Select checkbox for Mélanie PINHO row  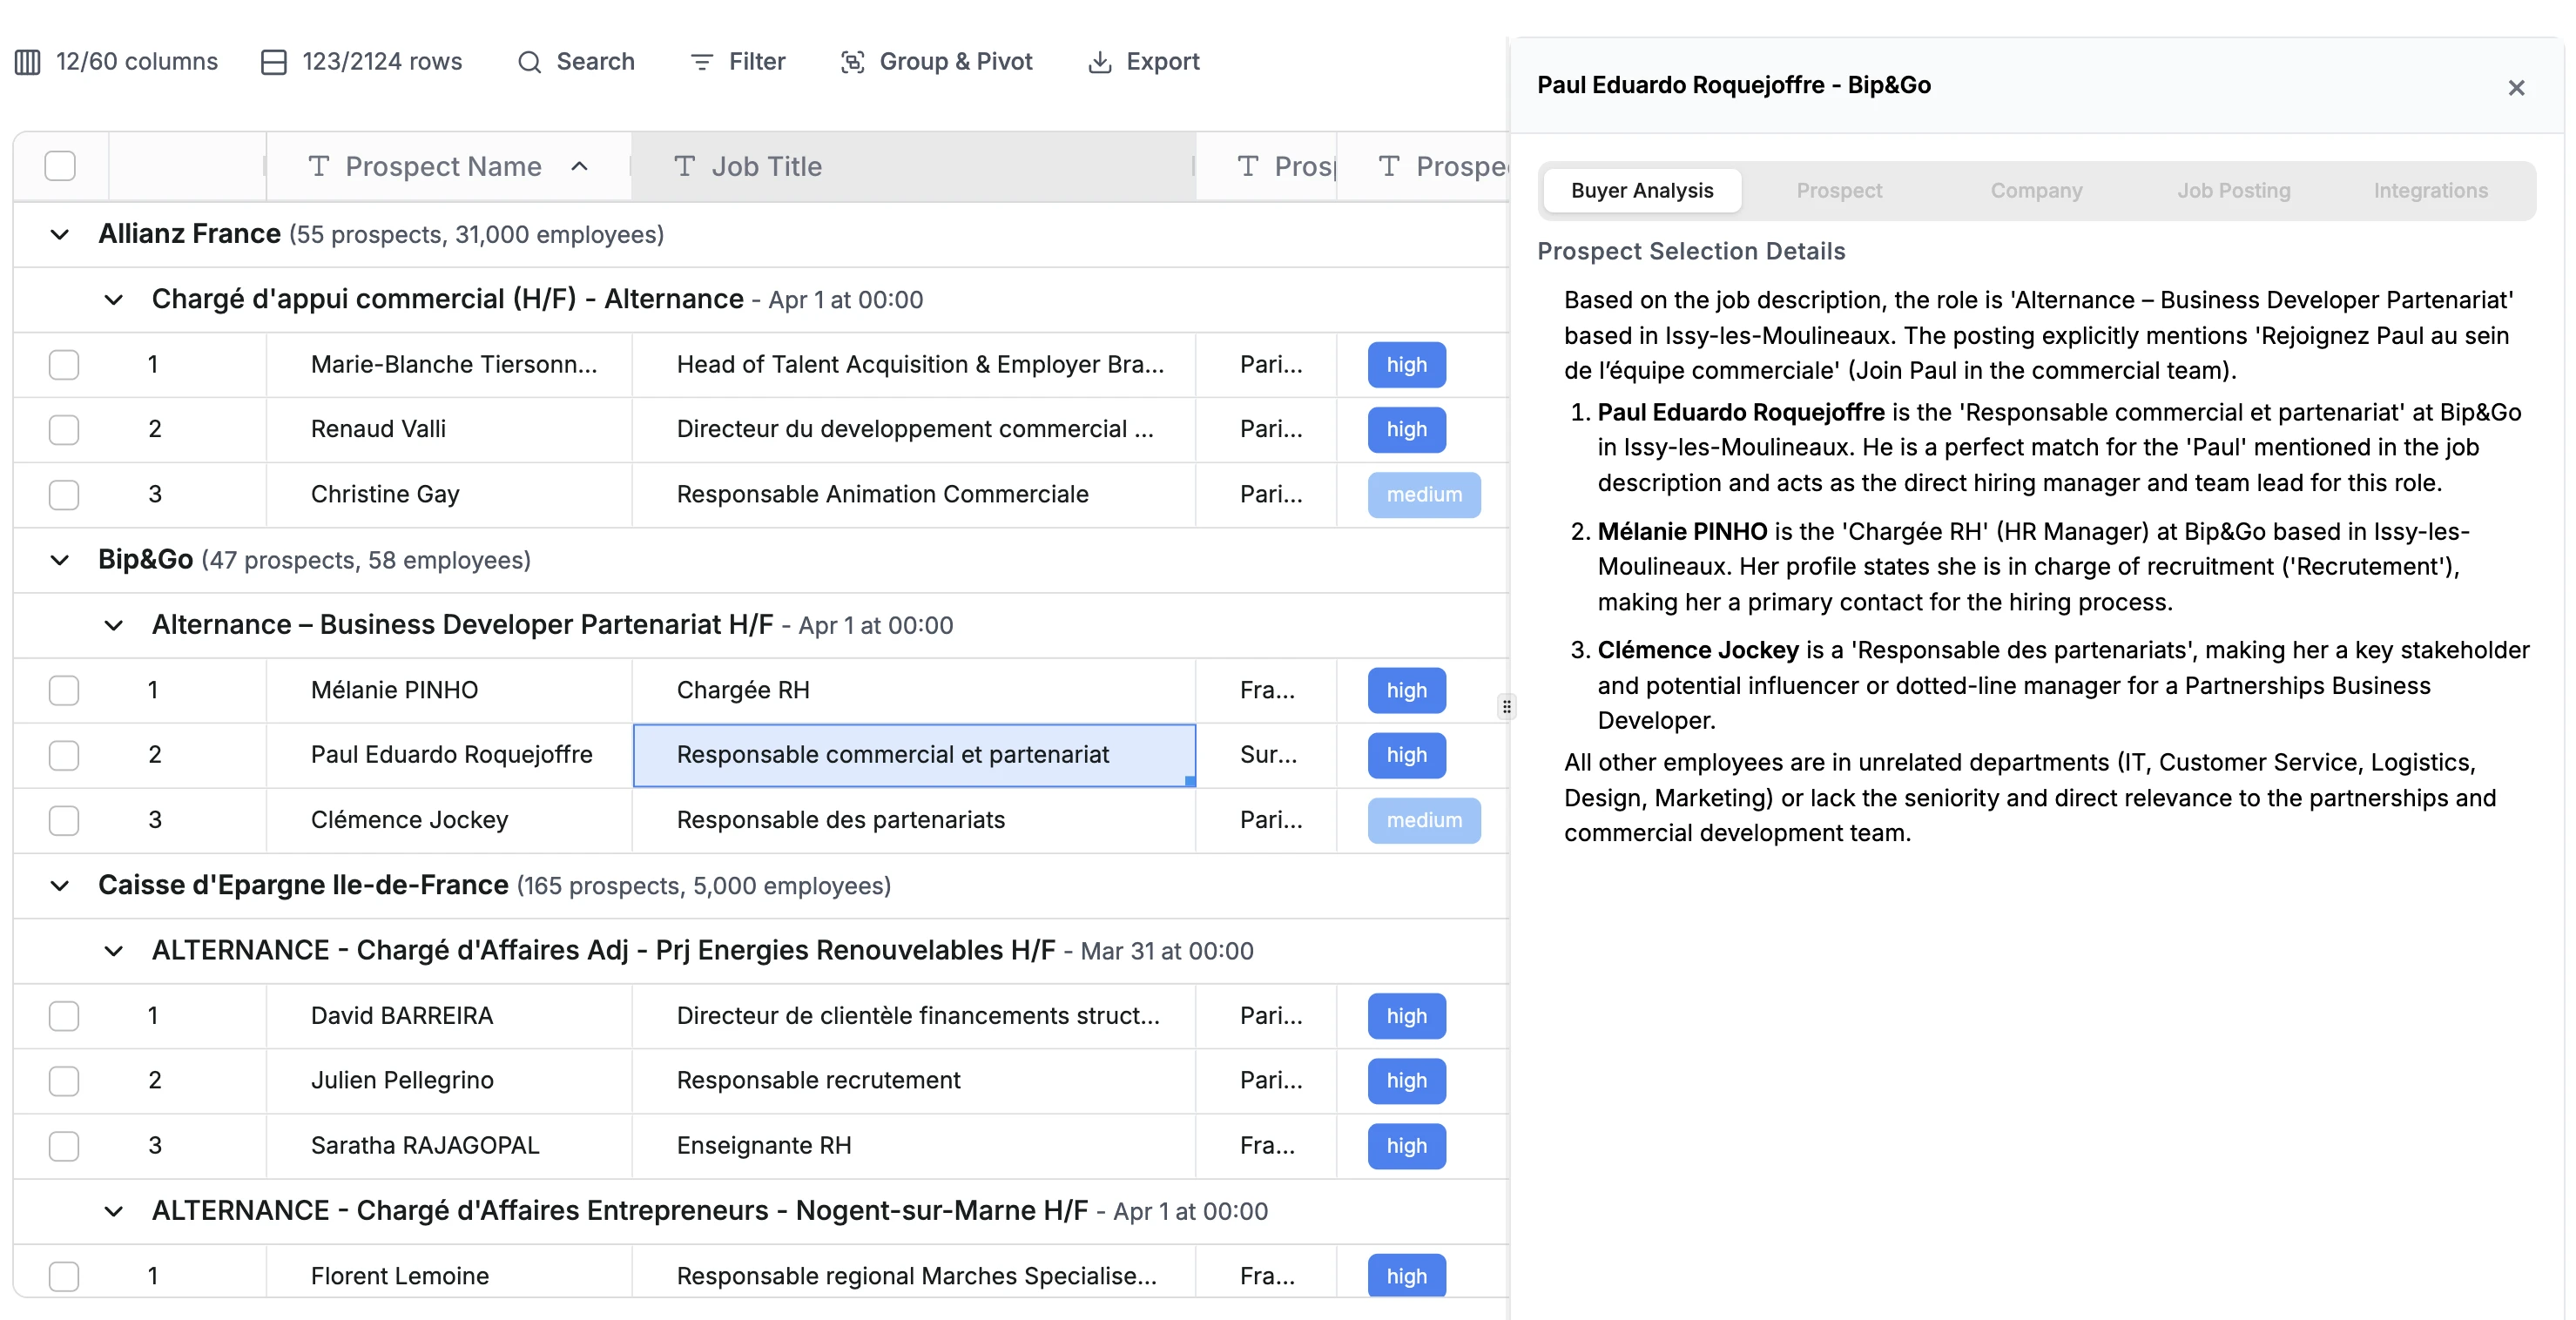tap(64, 690)
